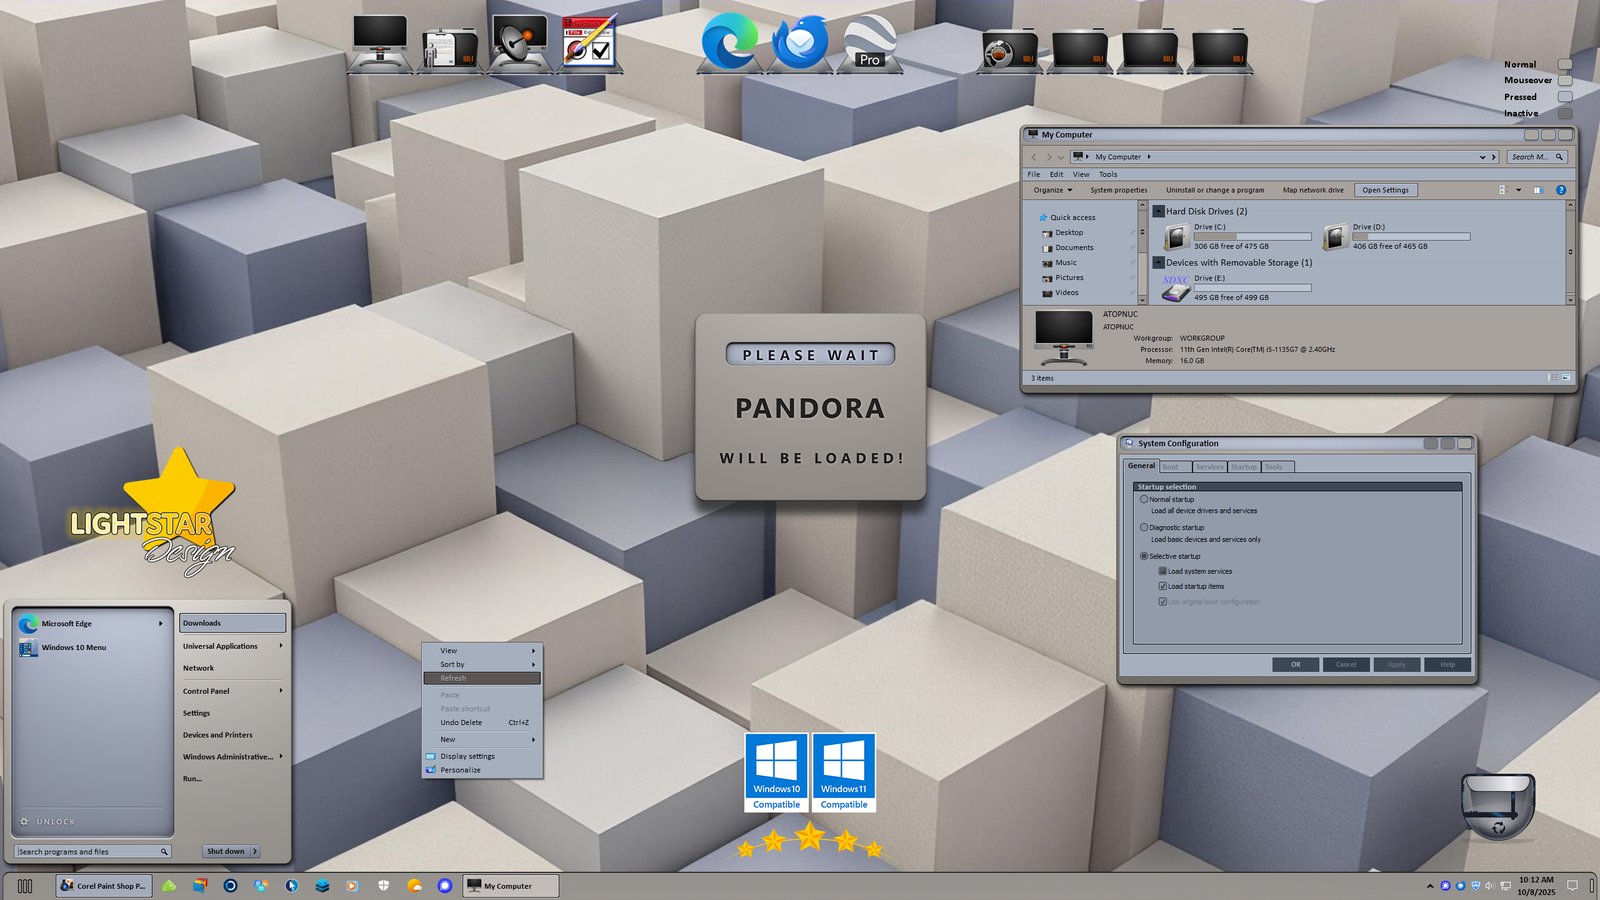Switch to the Services tab
Image resolution: width=1600 pixels, height=900 pixels.
tap(1209, 467)
